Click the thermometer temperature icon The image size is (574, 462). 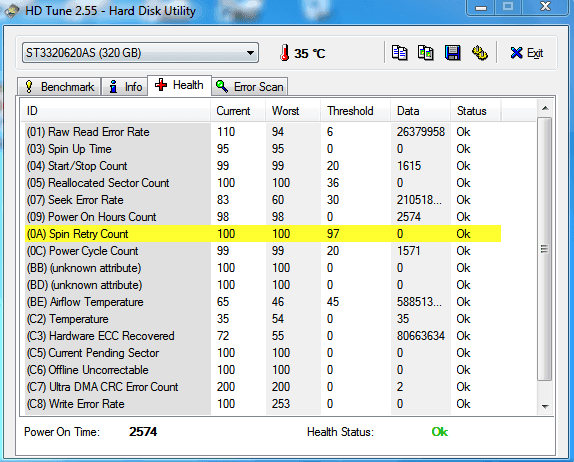coord(284,53)
